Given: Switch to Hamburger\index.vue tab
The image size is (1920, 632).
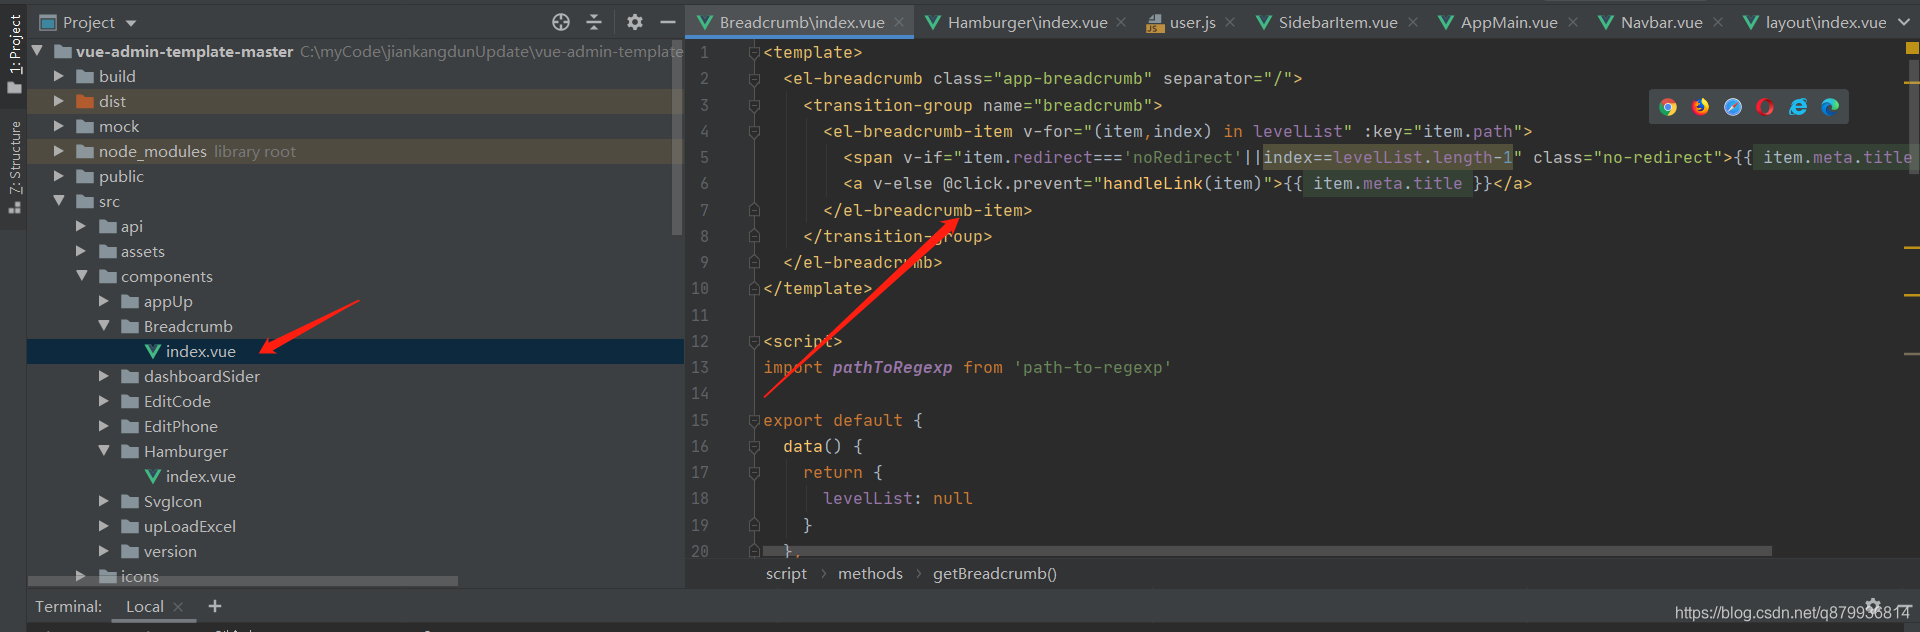Looking at the screenshot, I should pyautogui.click(x=1026, y=22).
